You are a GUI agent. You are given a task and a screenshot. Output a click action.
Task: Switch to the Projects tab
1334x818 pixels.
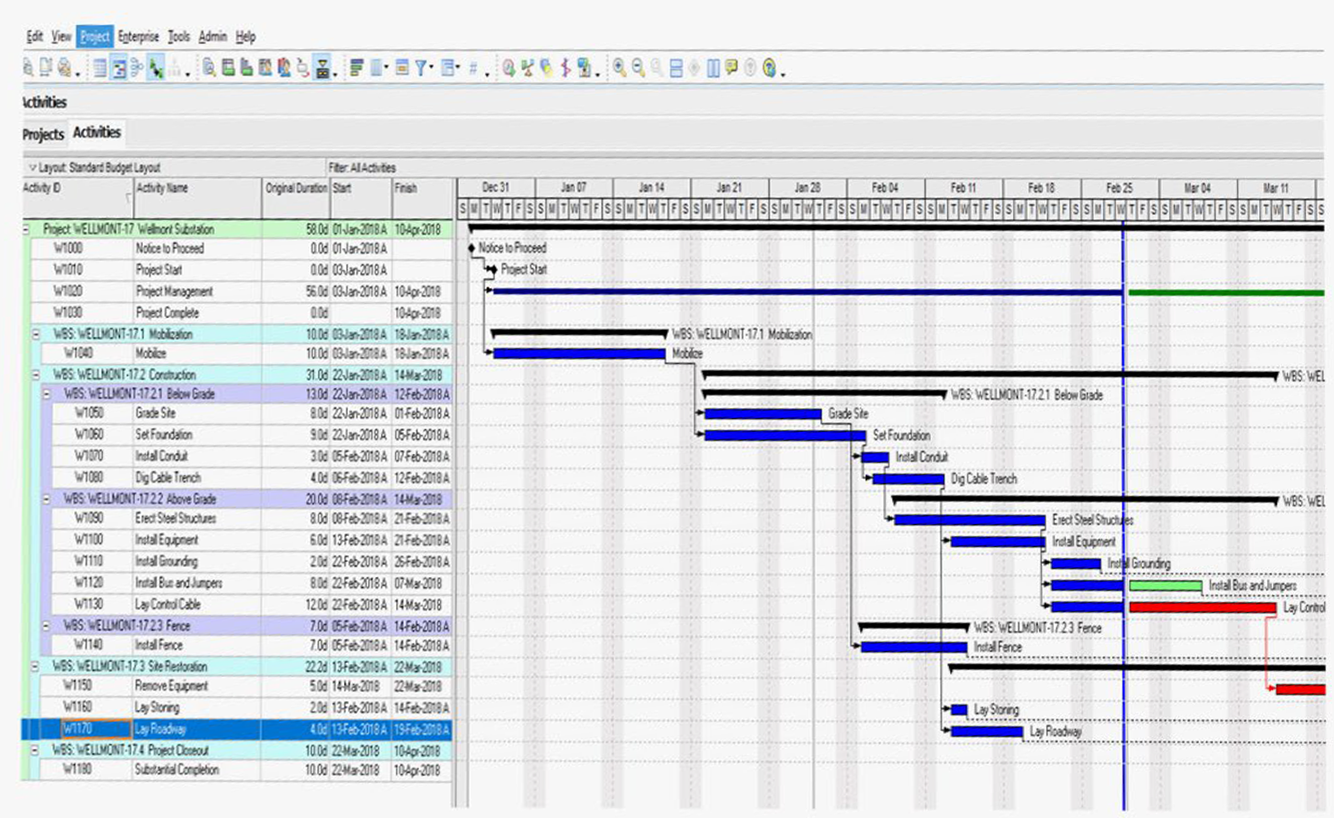coord(43,134)
